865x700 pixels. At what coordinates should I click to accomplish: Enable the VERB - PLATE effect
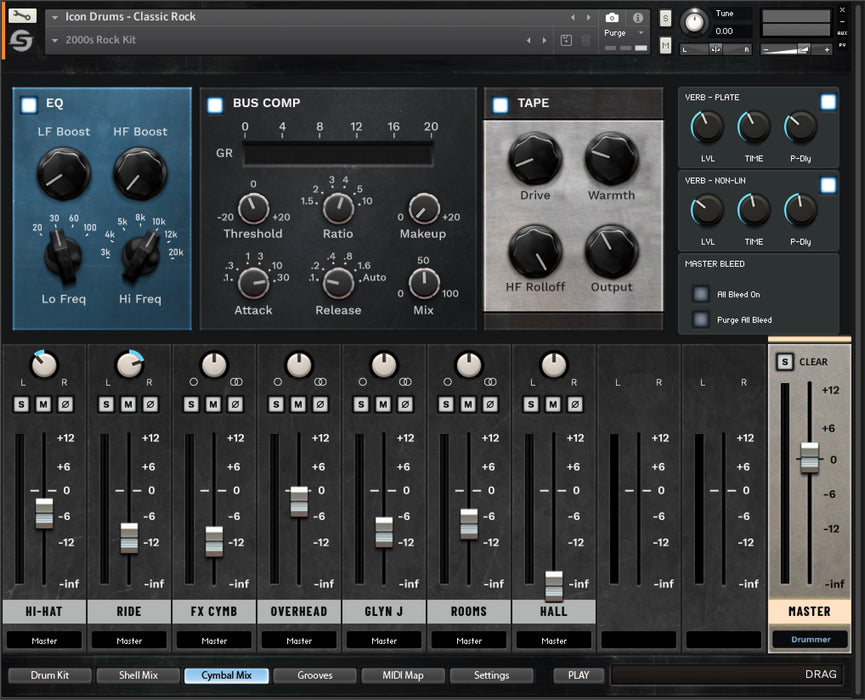[x=828, y=101]
